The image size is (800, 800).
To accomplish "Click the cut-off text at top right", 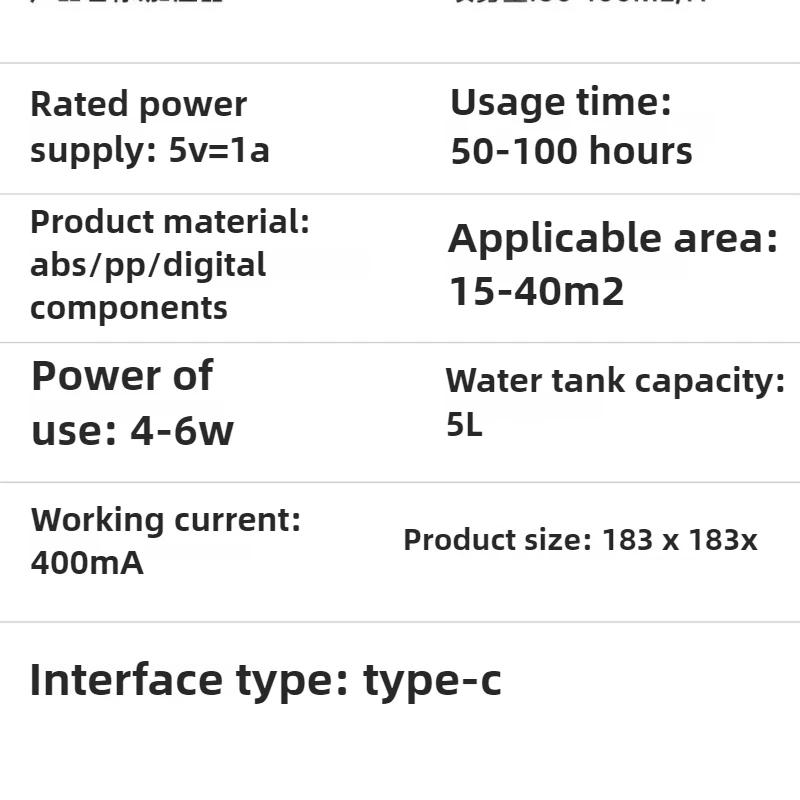I will click(580, 3).
